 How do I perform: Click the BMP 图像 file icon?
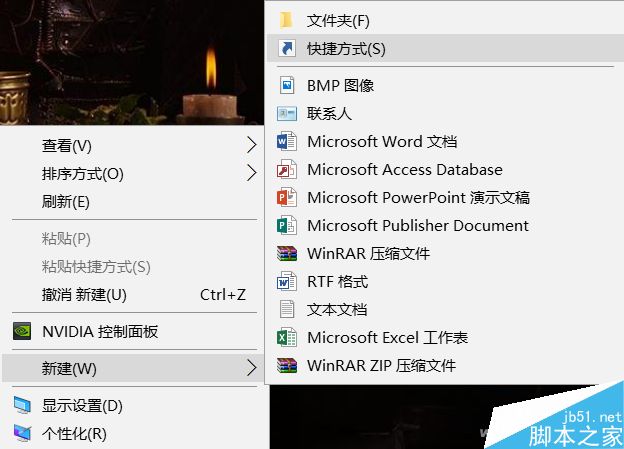coord(287,85)
